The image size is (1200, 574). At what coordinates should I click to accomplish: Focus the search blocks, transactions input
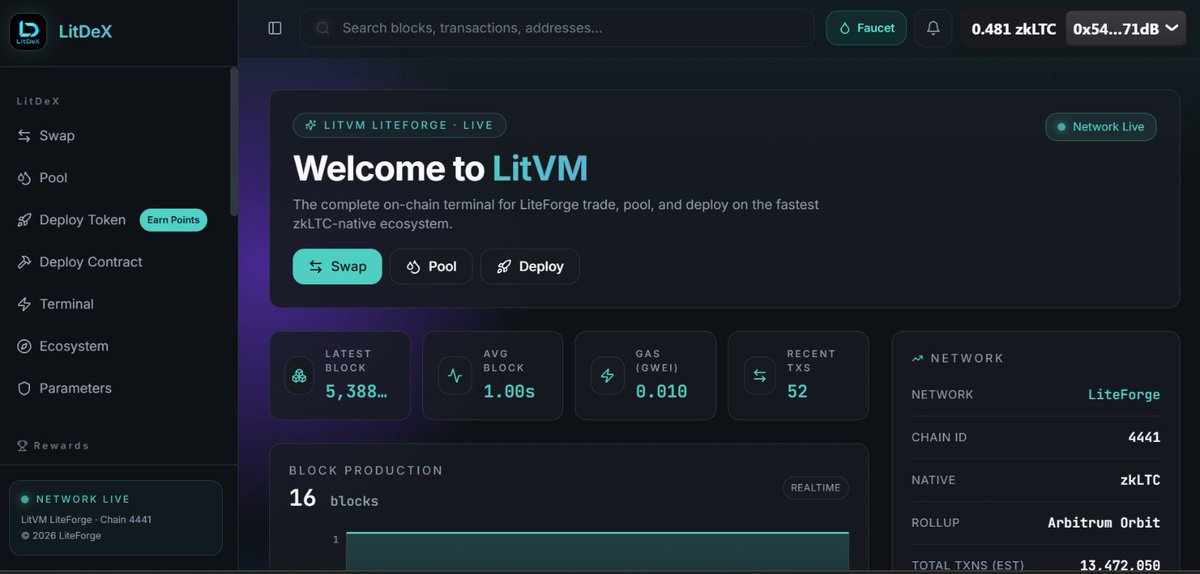pyautogui.click(x=557, y=28)
